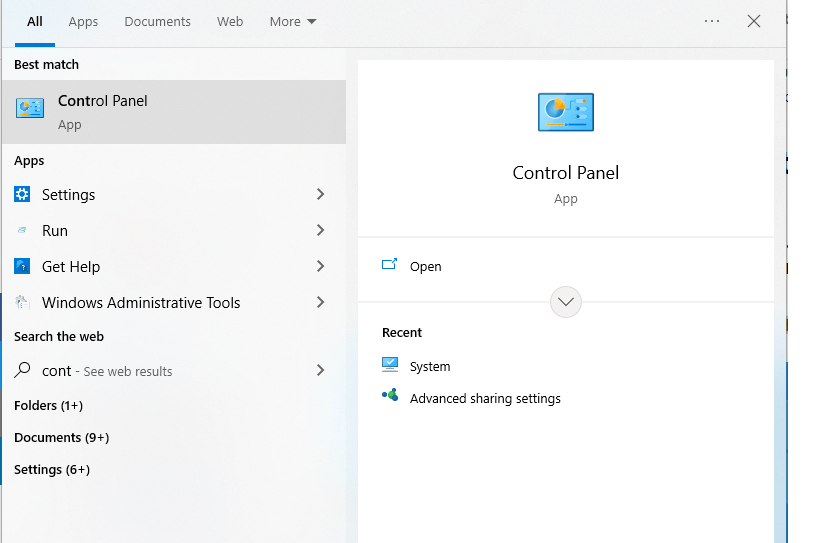This screenshot has width=819, height=543.
Task: Click Open to launch Control Panel
Action: [426, 267]
